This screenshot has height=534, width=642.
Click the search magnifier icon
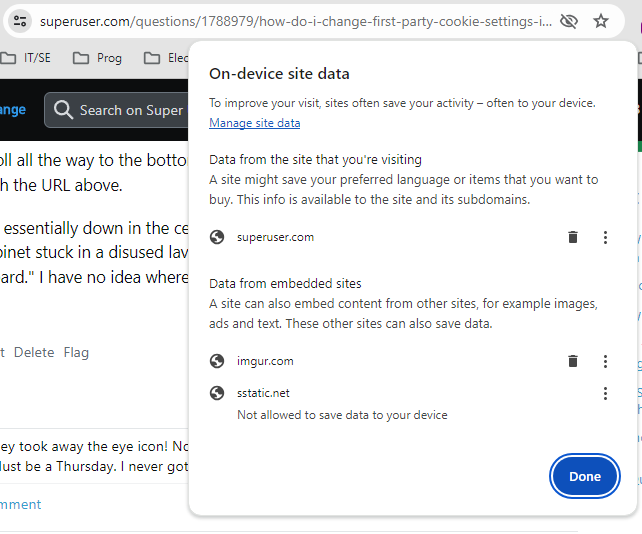point(63,110)
